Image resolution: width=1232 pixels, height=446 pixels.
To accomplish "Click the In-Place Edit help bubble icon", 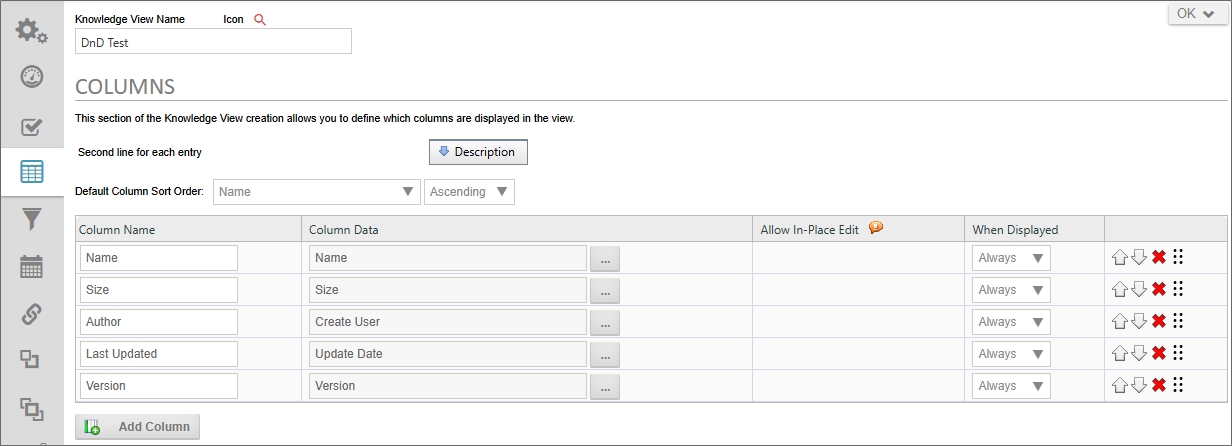I will pyautogui.click(x=876, y=228).
